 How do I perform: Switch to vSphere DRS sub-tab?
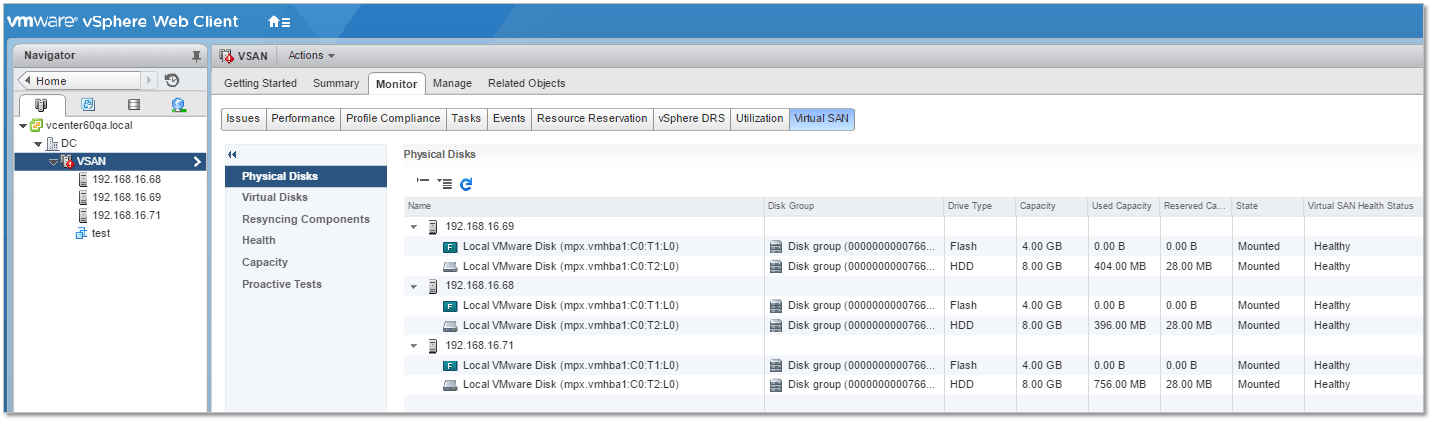691,119
